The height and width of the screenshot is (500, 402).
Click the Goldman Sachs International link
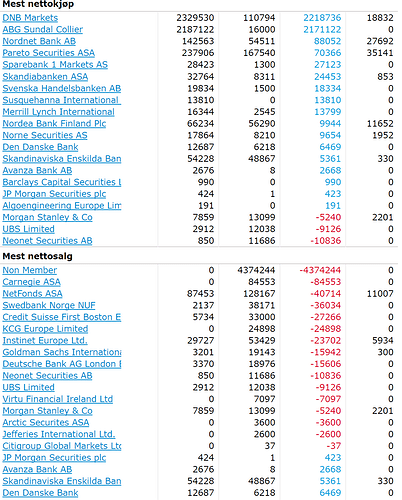[x=62, y=352]
